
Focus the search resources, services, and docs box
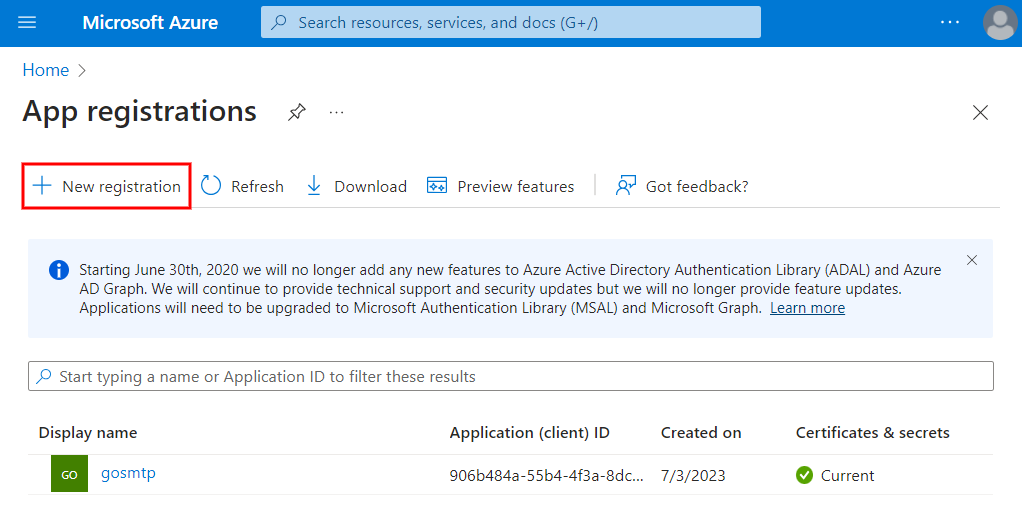click(510, 22)
